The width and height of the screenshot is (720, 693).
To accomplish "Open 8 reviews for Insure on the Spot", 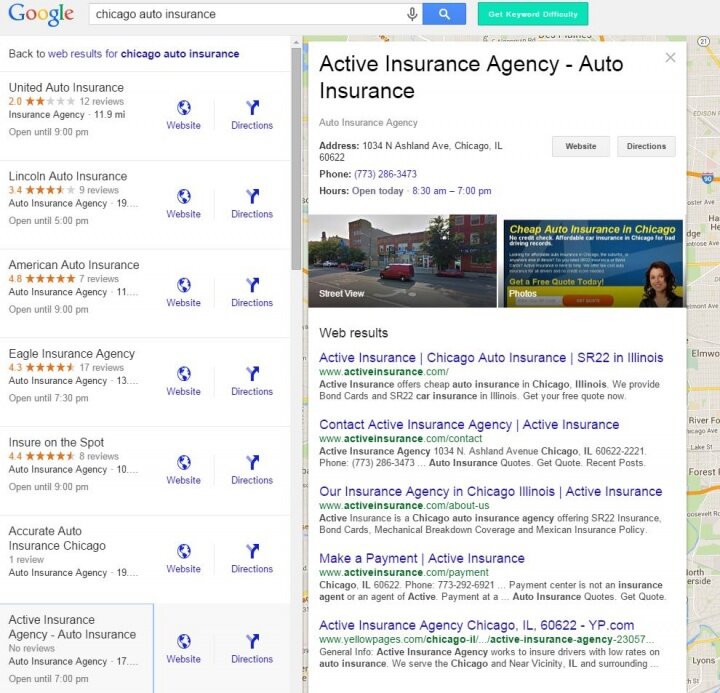I will 99,456.
